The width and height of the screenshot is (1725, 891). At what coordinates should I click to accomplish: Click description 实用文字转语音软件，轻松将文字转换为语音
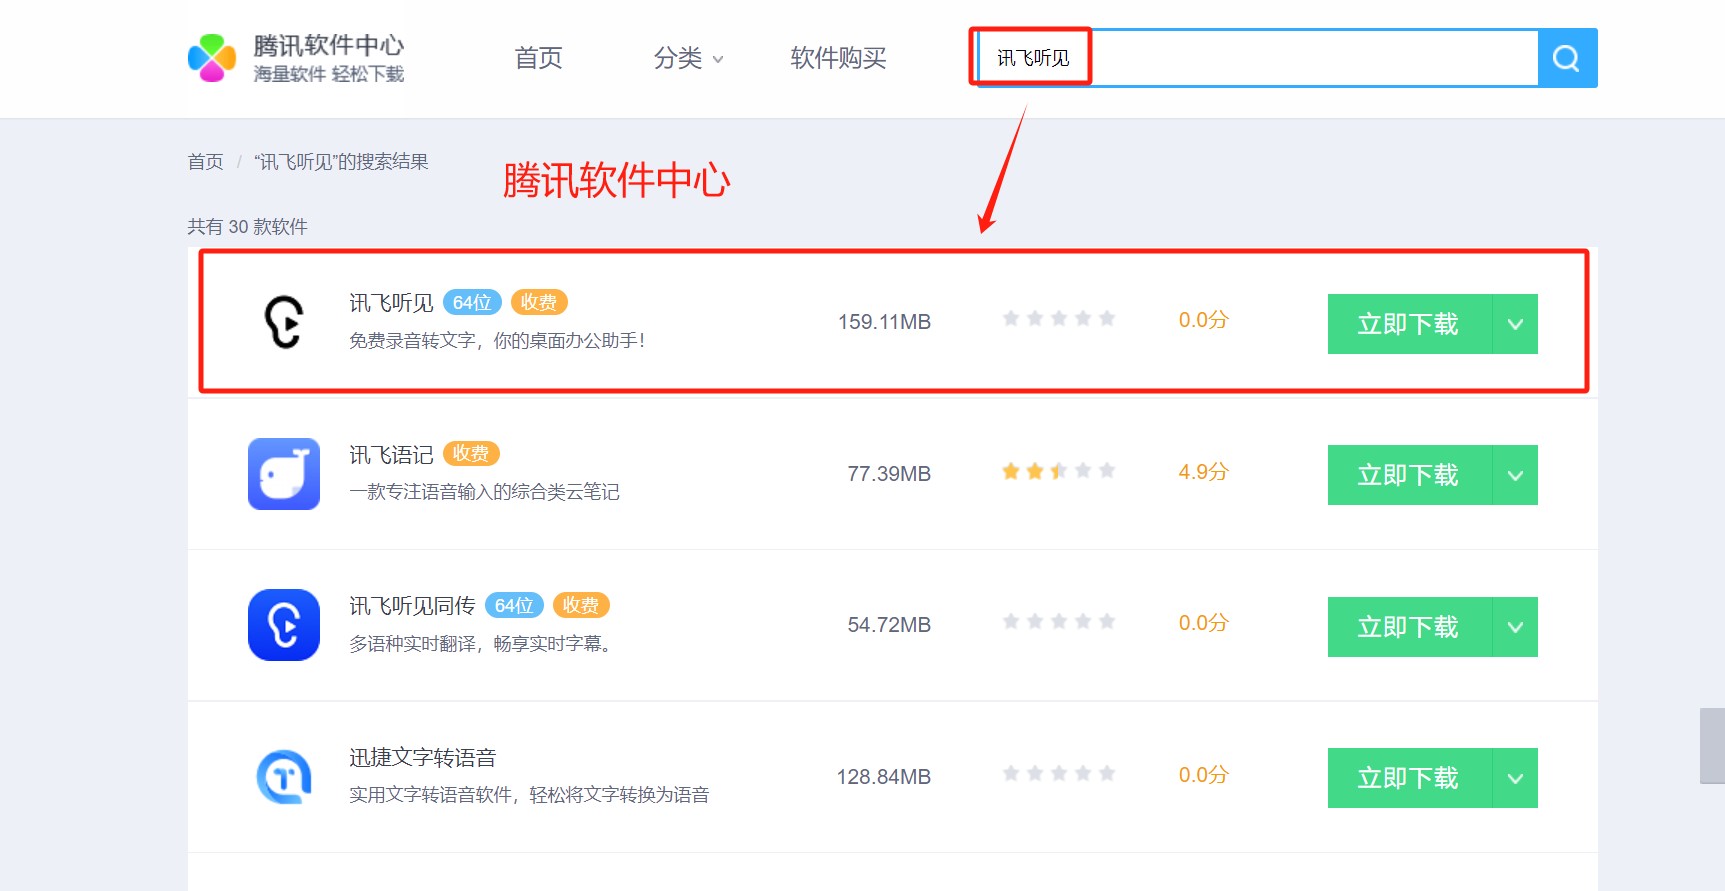click(529, 795)
